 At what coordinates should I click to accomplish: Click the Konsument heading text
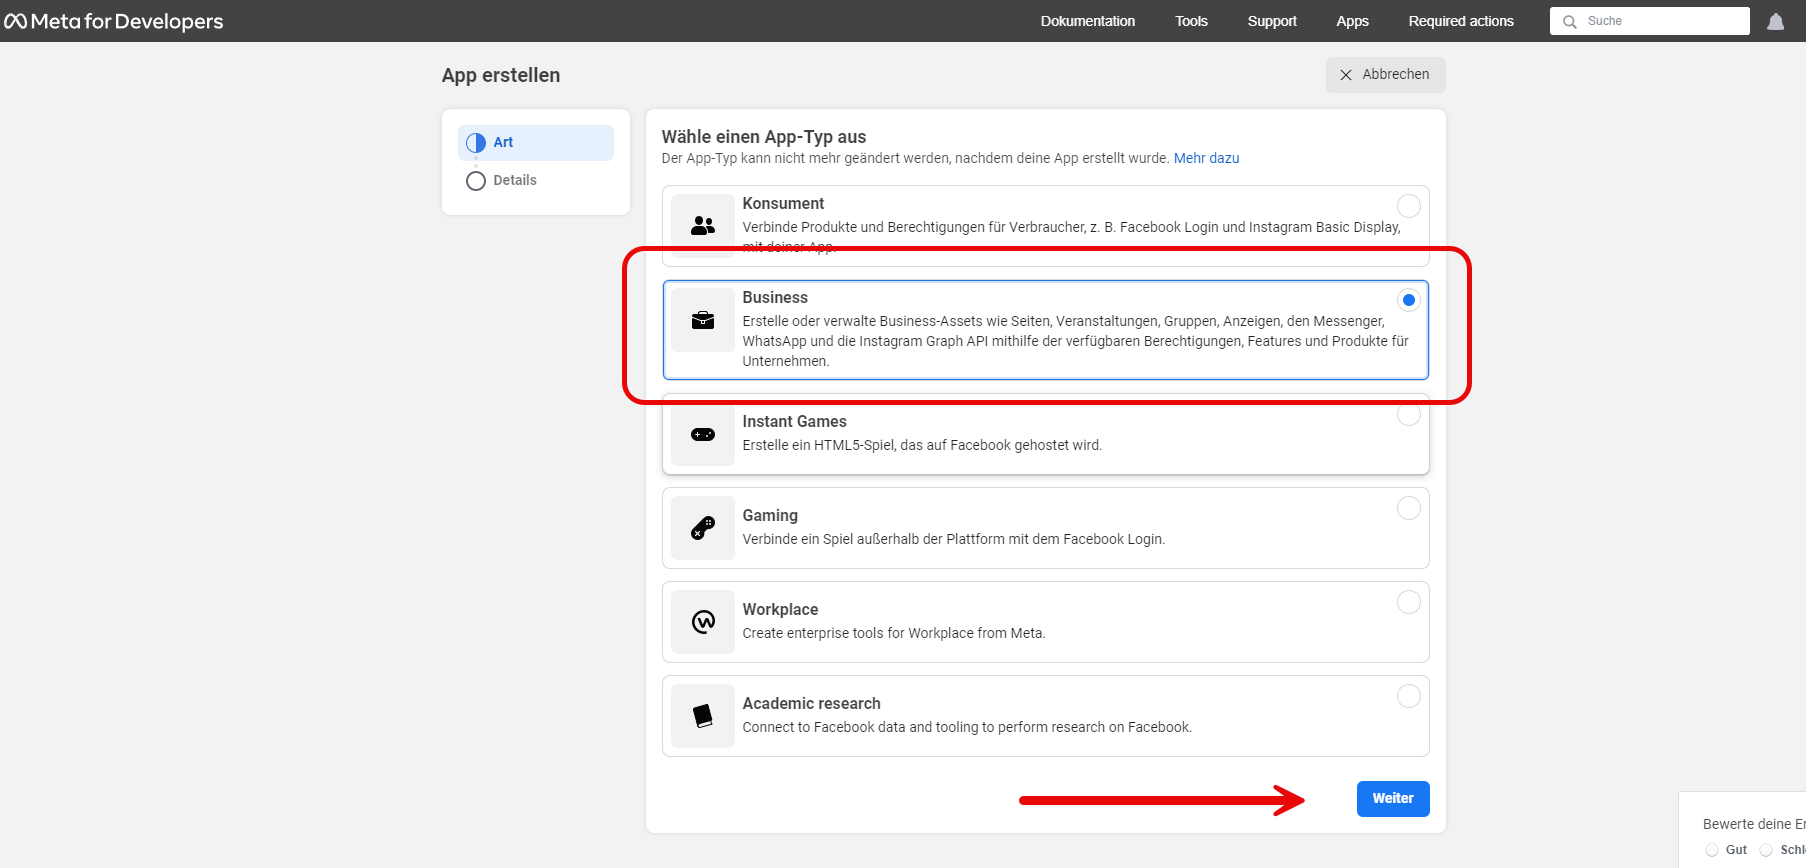(x=783, y=204)
